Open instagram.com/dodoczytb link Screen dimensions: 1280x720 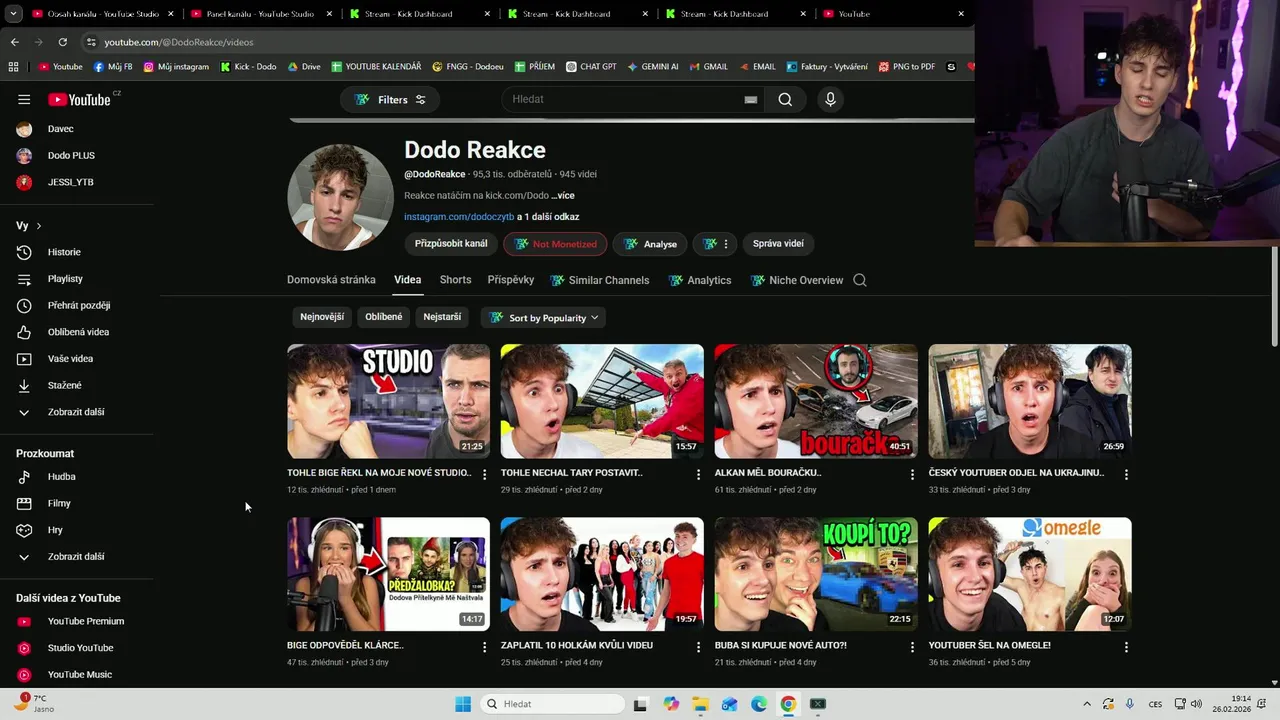click(459, 217)
